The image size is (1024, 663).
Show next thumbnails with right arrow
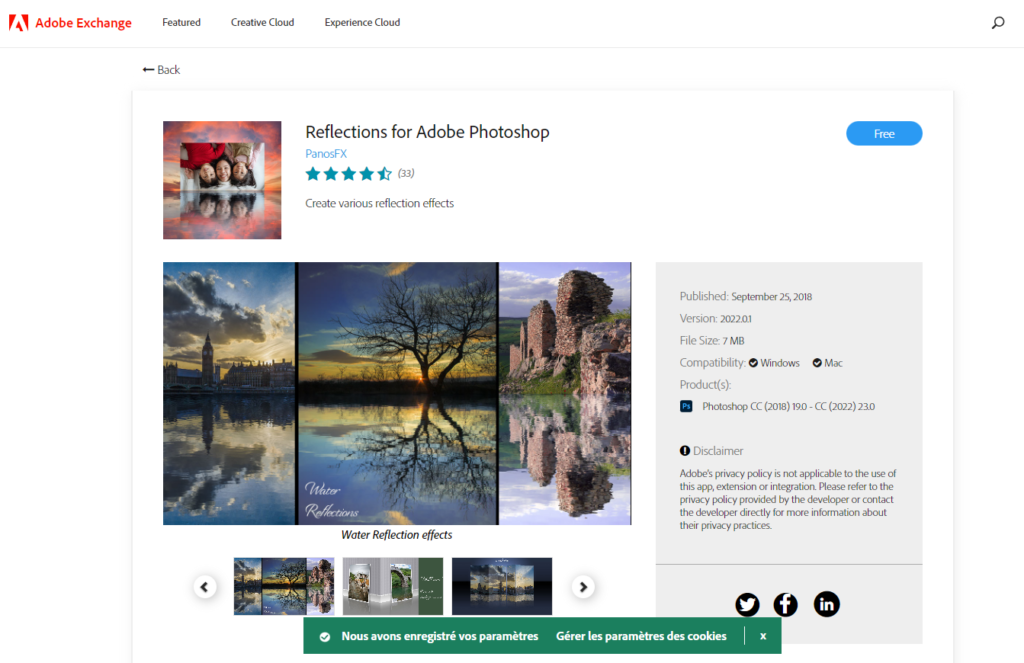(x=583, y=587)
